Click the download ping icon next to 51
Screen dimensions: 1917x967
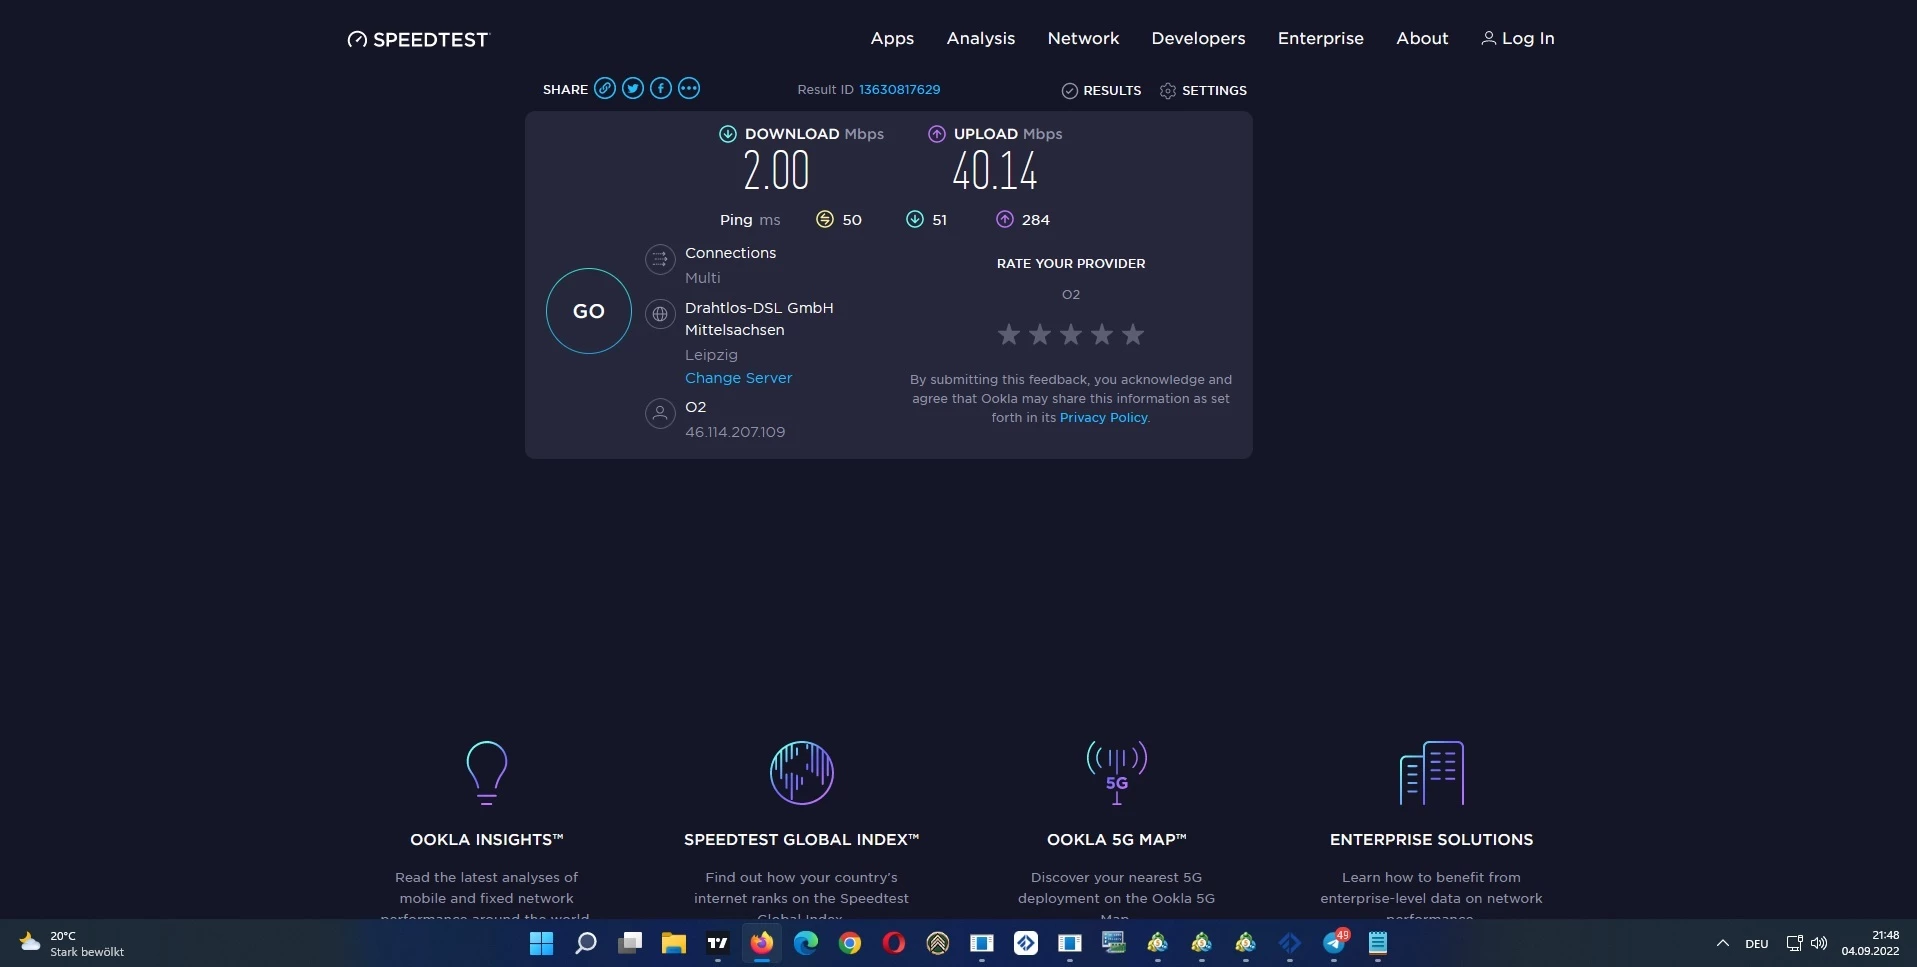coord(915,219)
